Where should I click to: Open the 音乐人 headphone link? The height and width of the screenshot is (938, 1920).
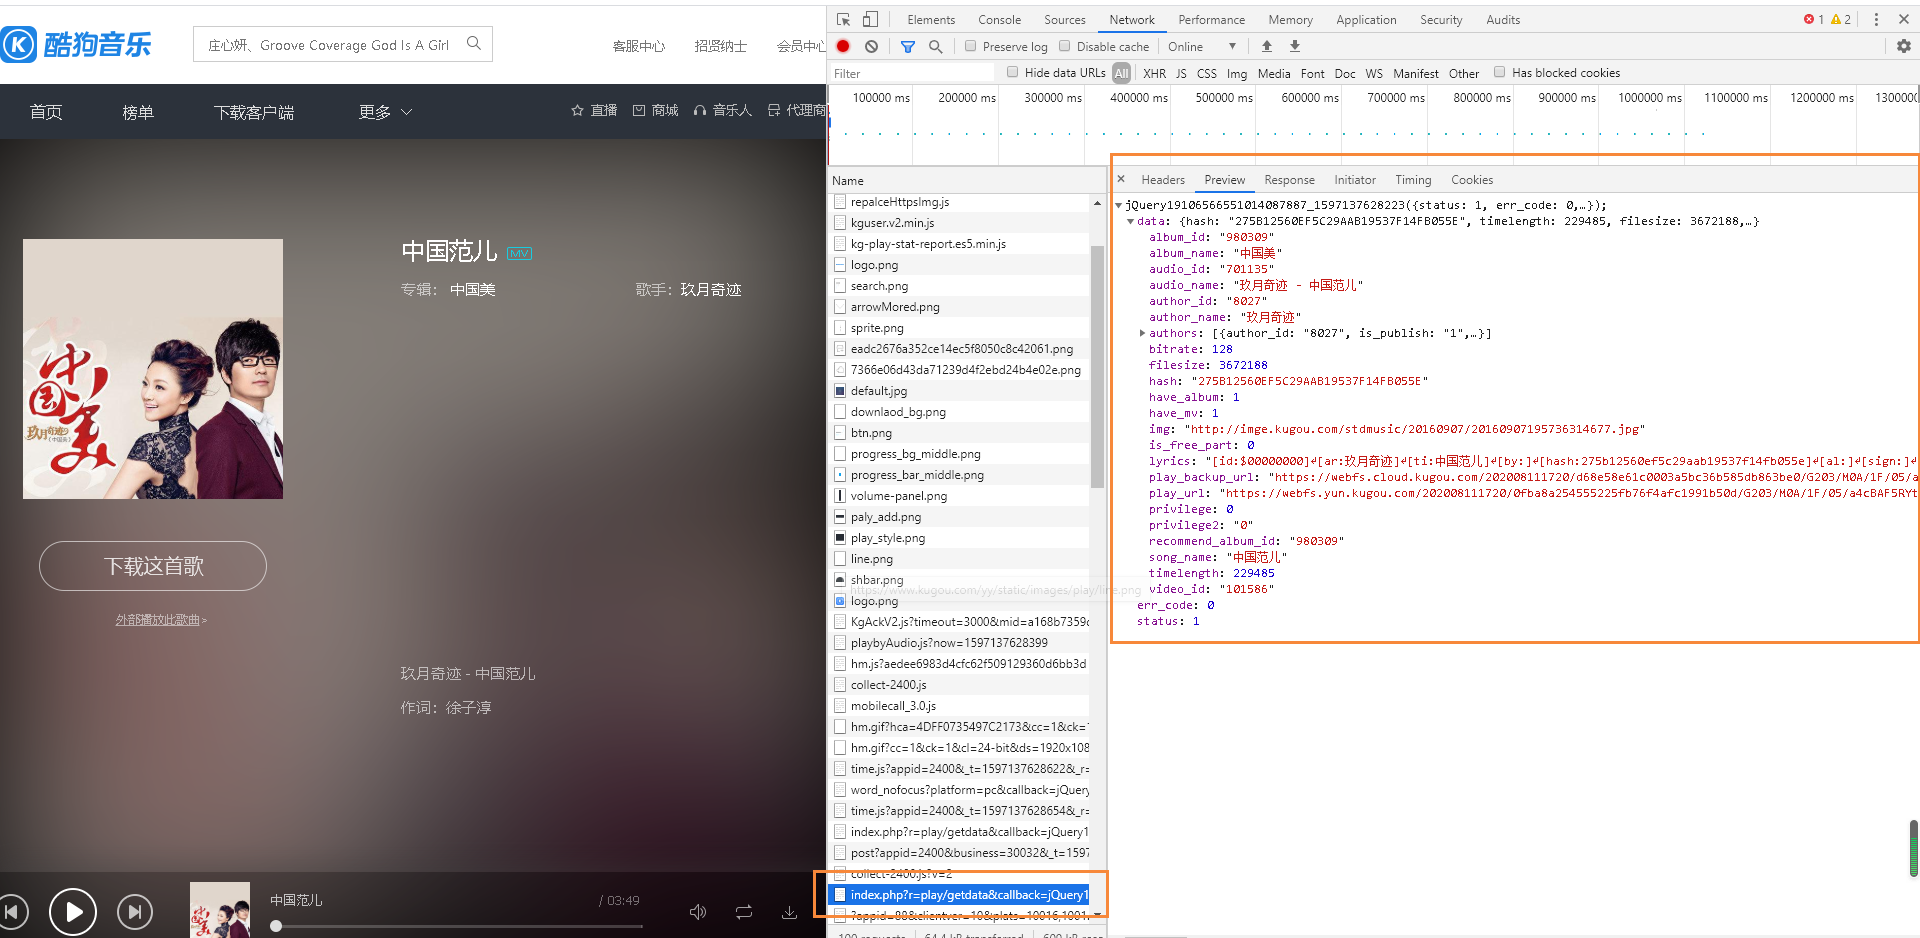[x=722, y=110]
